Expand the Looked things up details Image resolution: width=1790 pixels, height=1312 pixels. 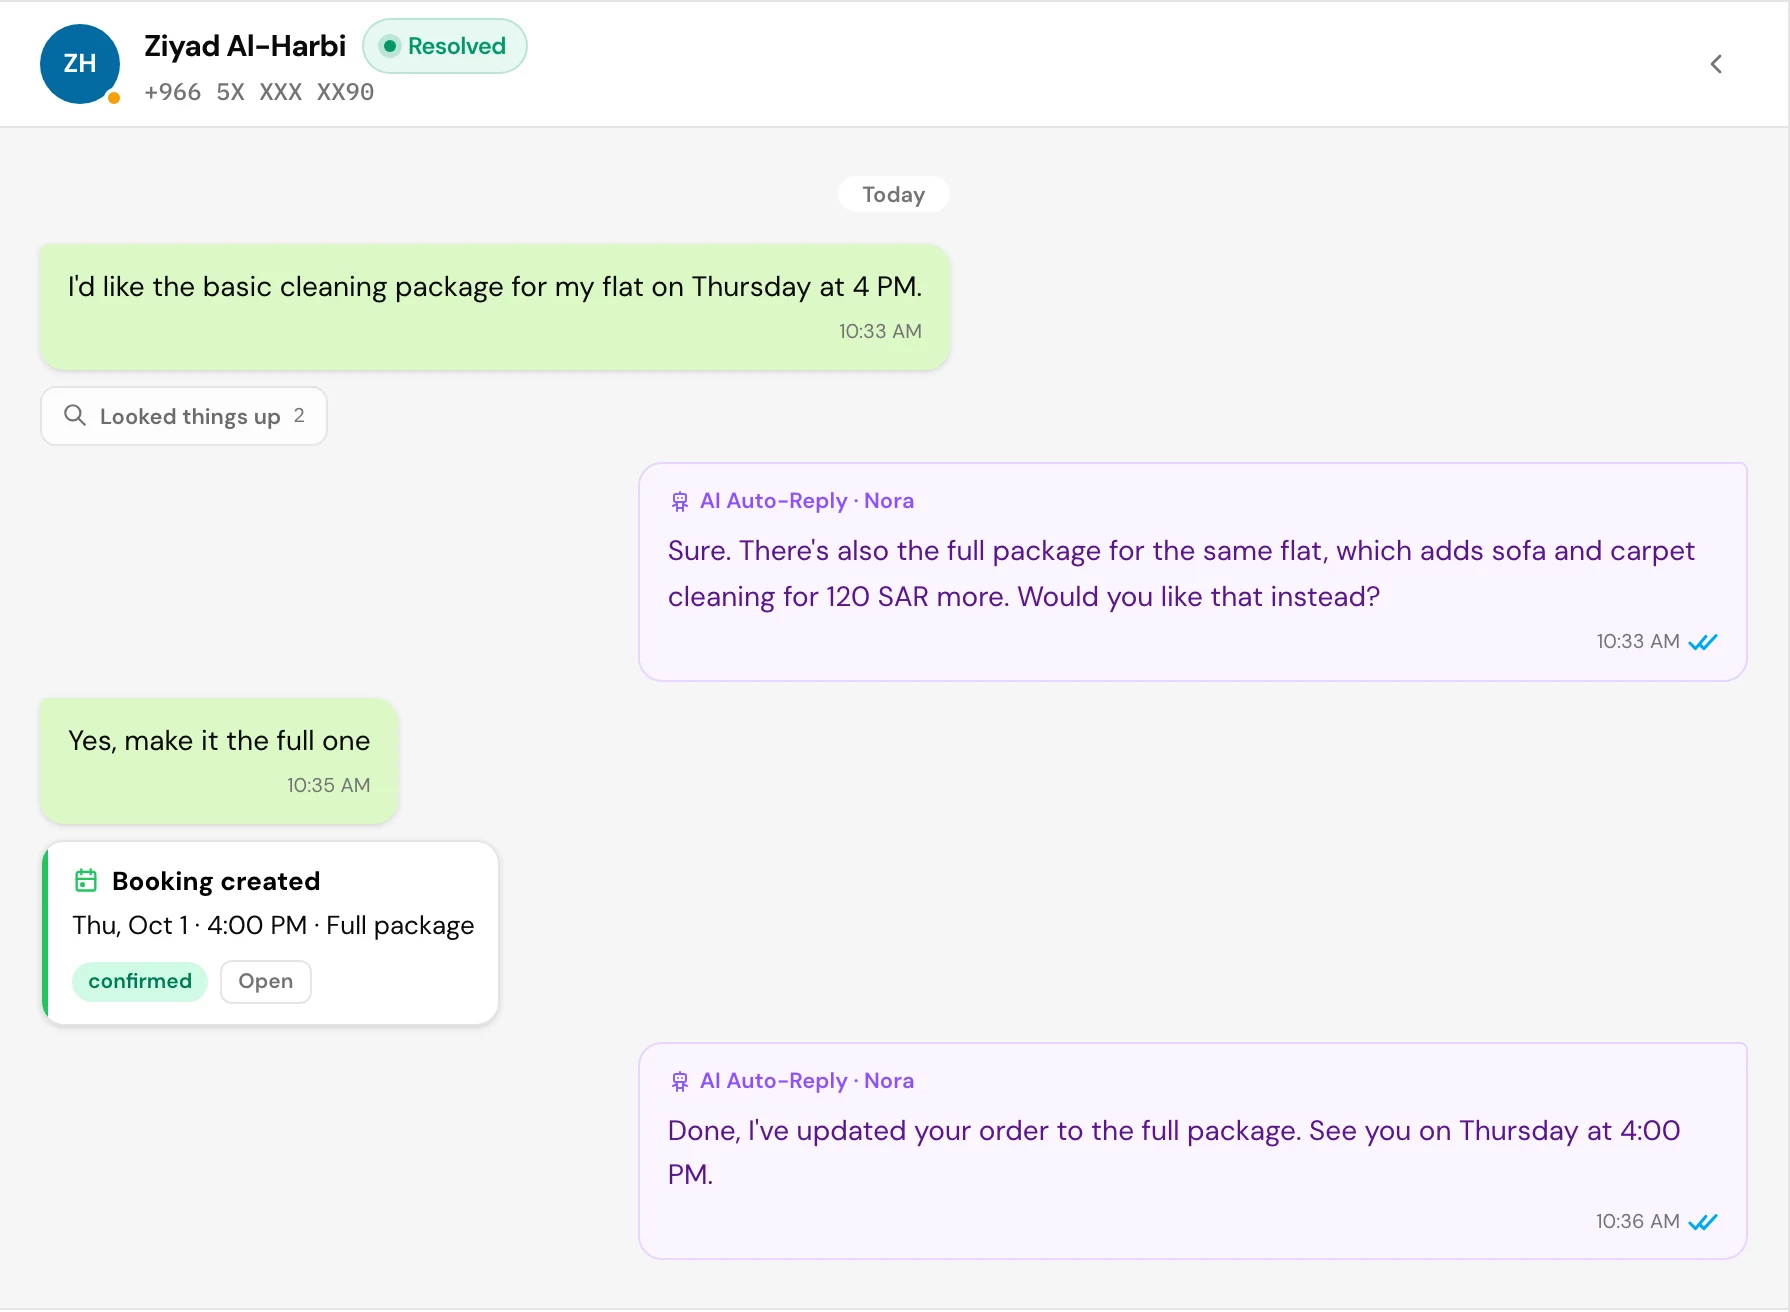tap(184, 416)
